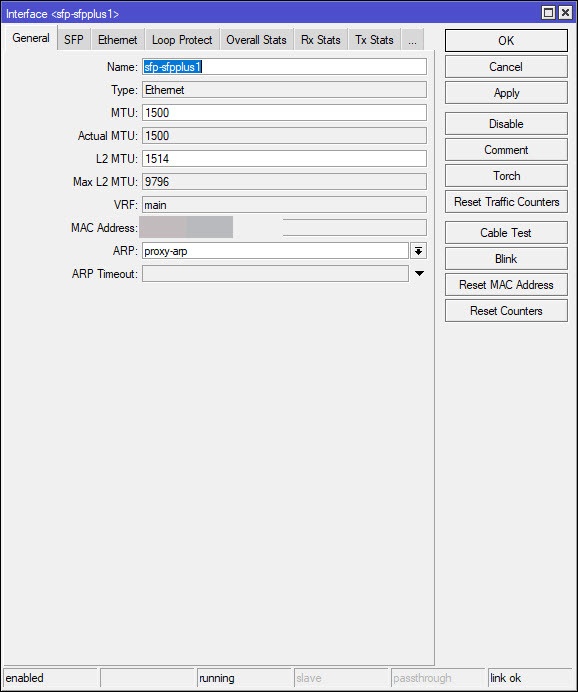This screenshot has width=578, height=692.
Task: Click the VRF value main
Action: [x=284, y=205]
